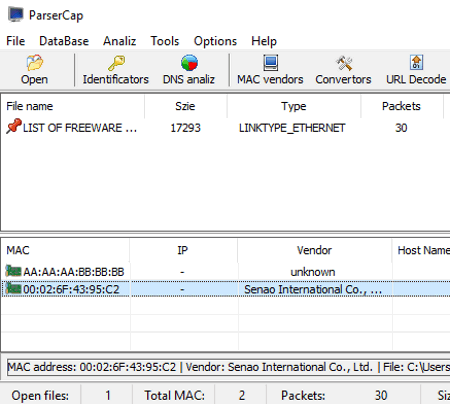This screenshot has height=404, width=450.
Task: Sort files by the Szie column header
Action: pyautogui.click(x=186, y=106)
